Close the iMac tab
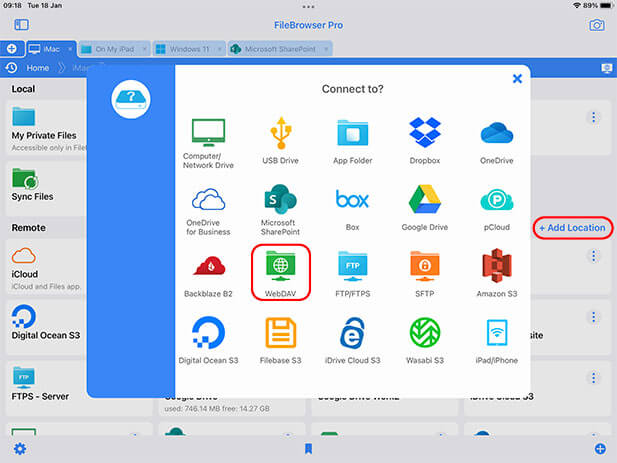This screenshot has height=463, width=617. coord(70,49)
